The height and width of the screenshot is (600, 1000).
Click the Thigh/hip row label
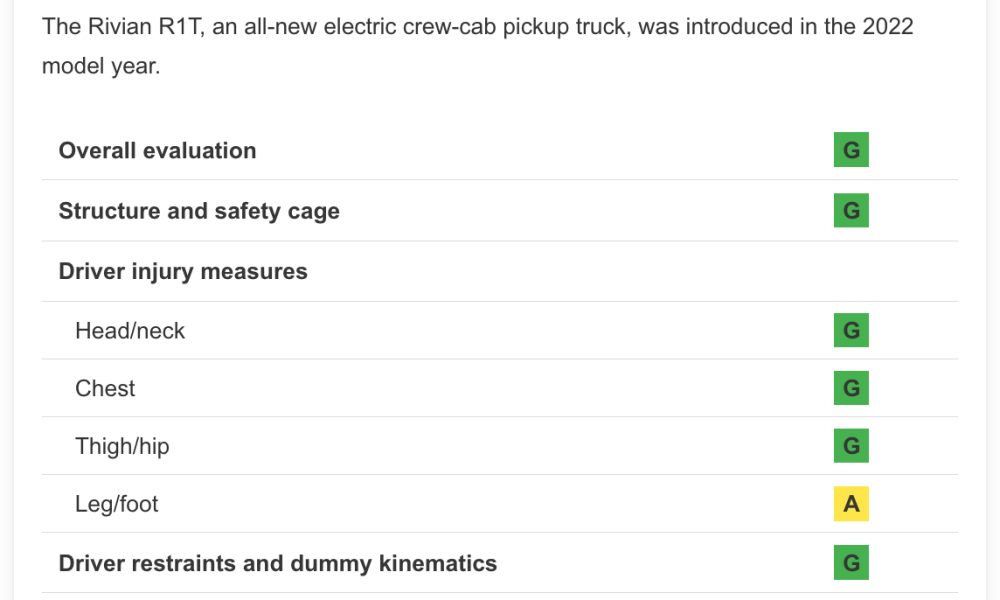click(x=122, y=446)
